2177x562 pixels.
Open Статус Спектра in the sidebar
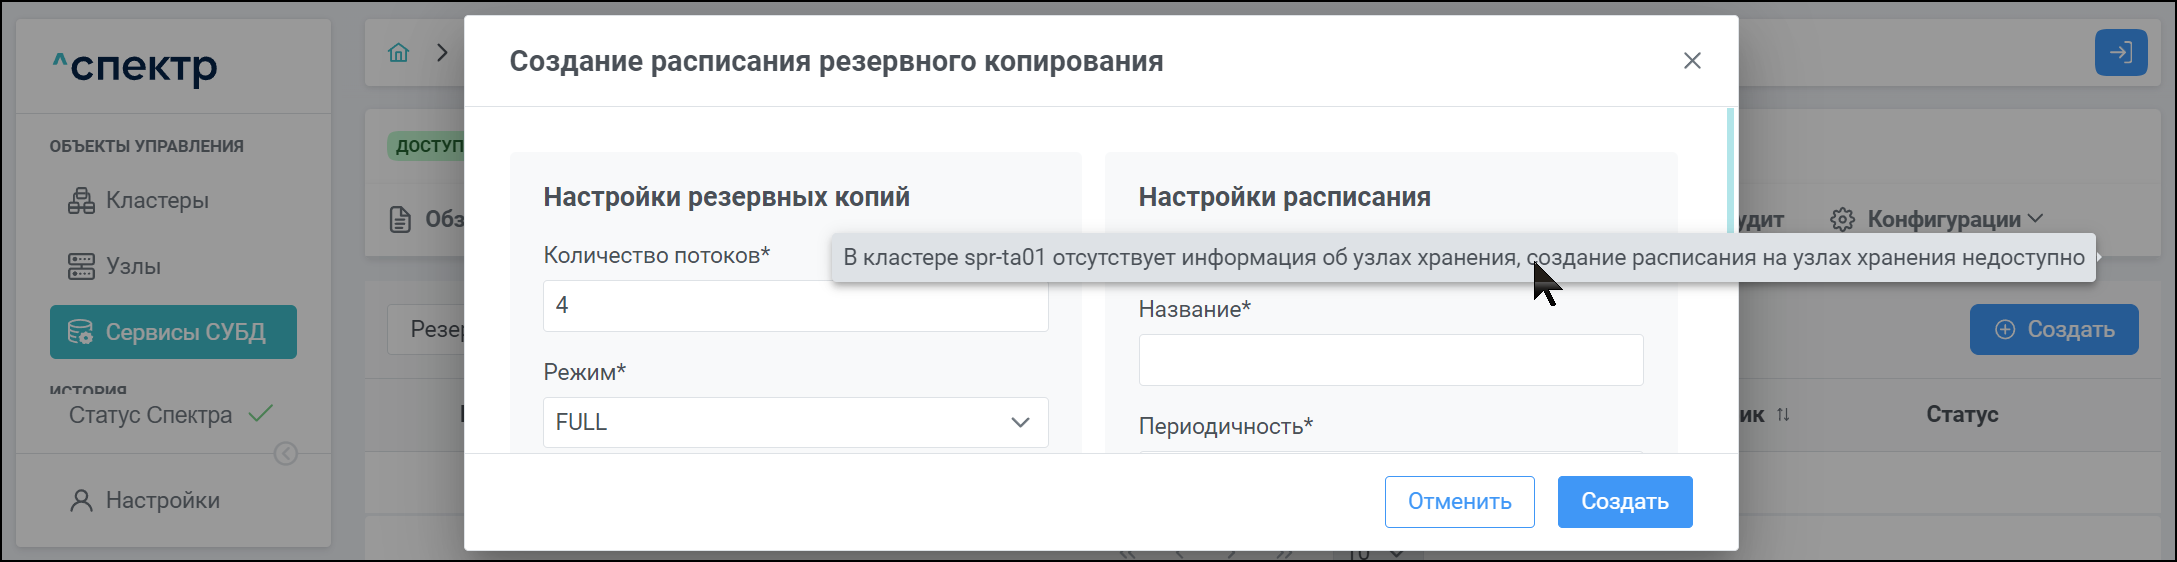click(x=150, y=415)
